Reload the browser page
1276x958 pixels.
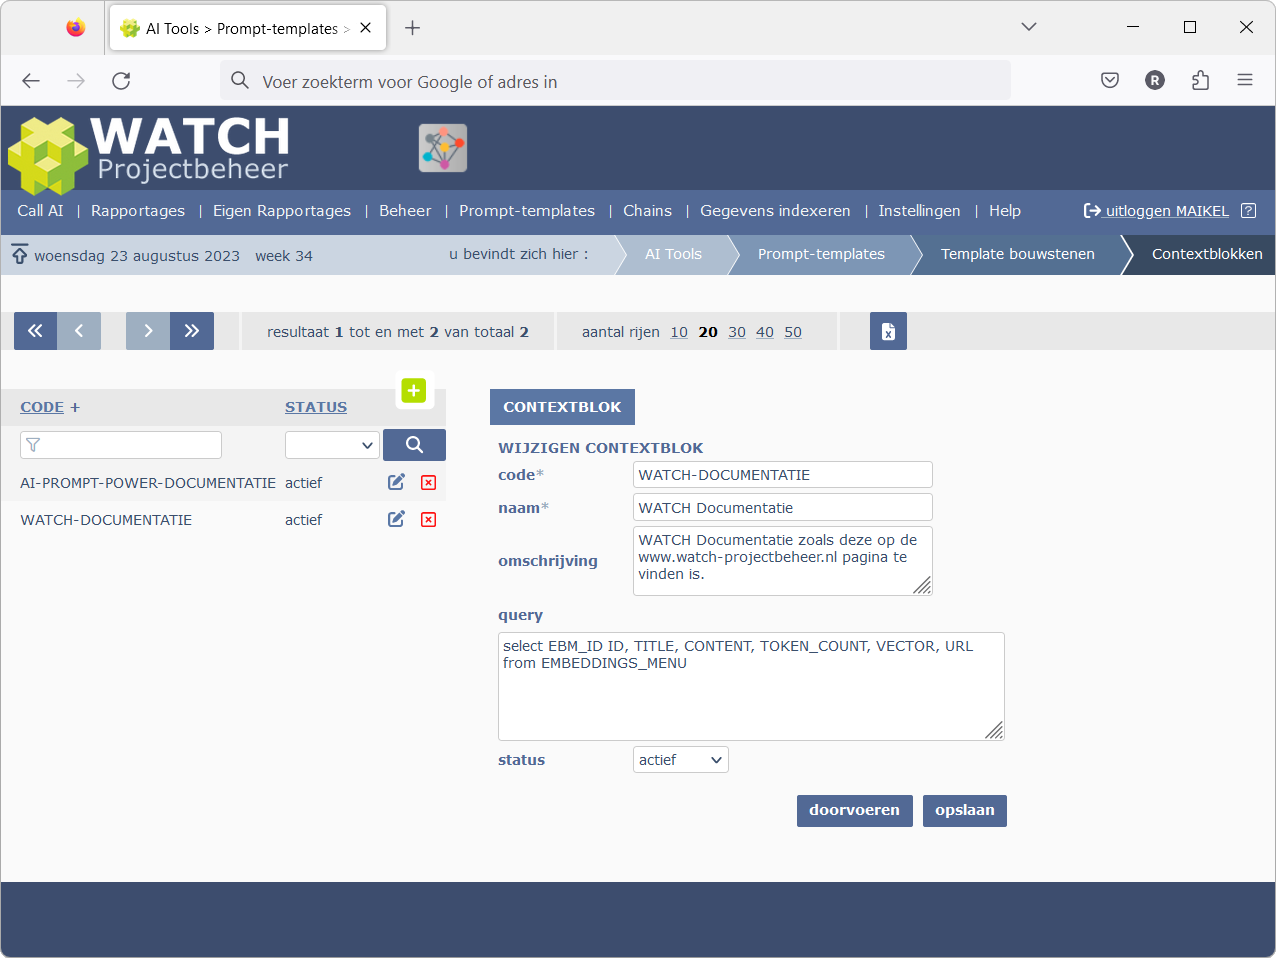(121, 81)
